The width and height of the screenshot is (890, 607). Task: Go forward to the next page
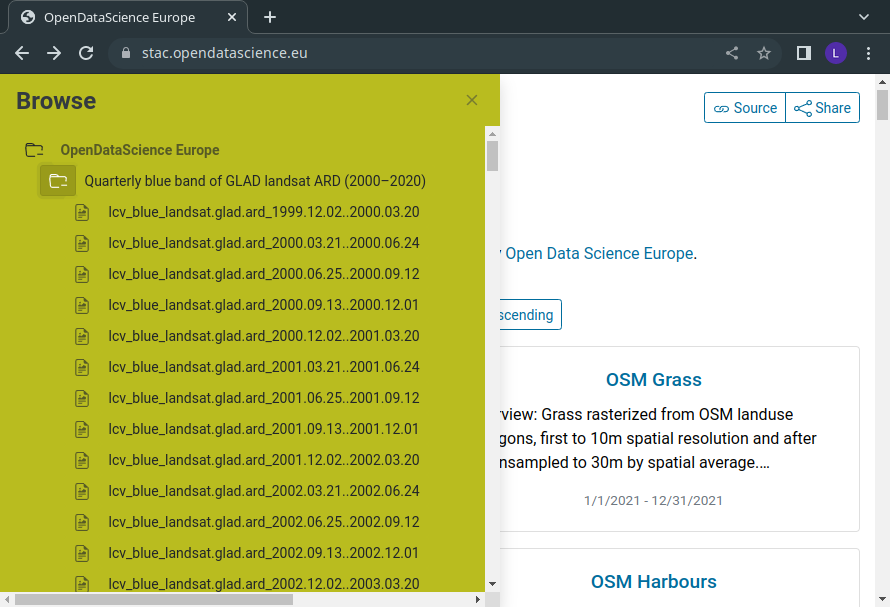pyautogui.click(x=54, y=53)
